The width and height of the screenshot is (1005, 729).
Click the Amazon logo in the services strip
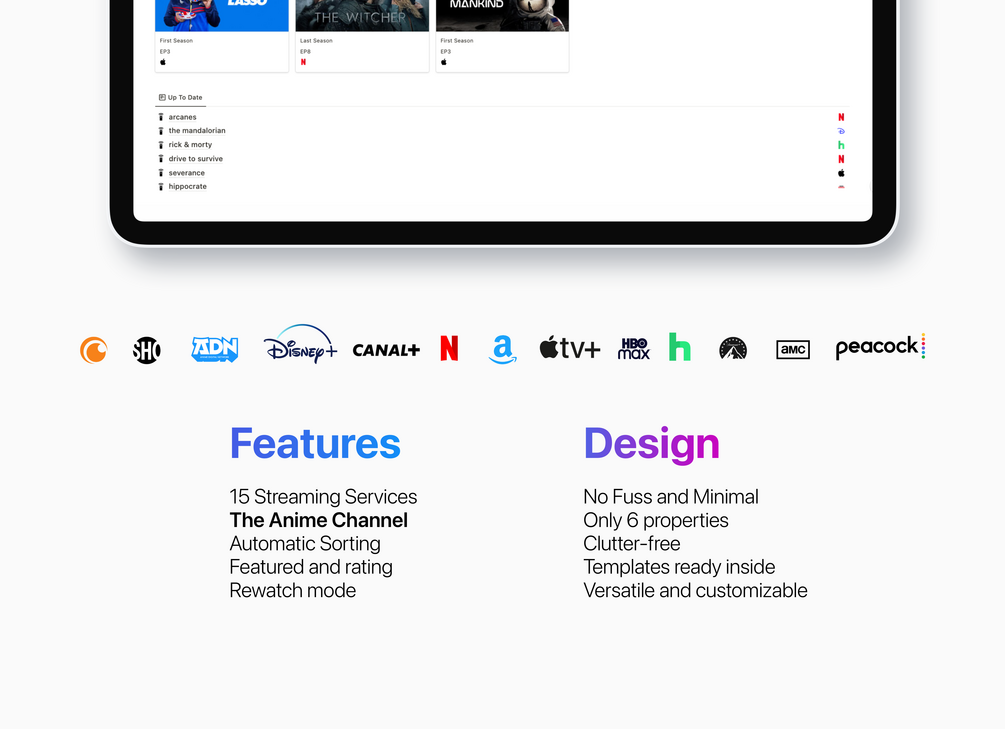coord(502,349)
